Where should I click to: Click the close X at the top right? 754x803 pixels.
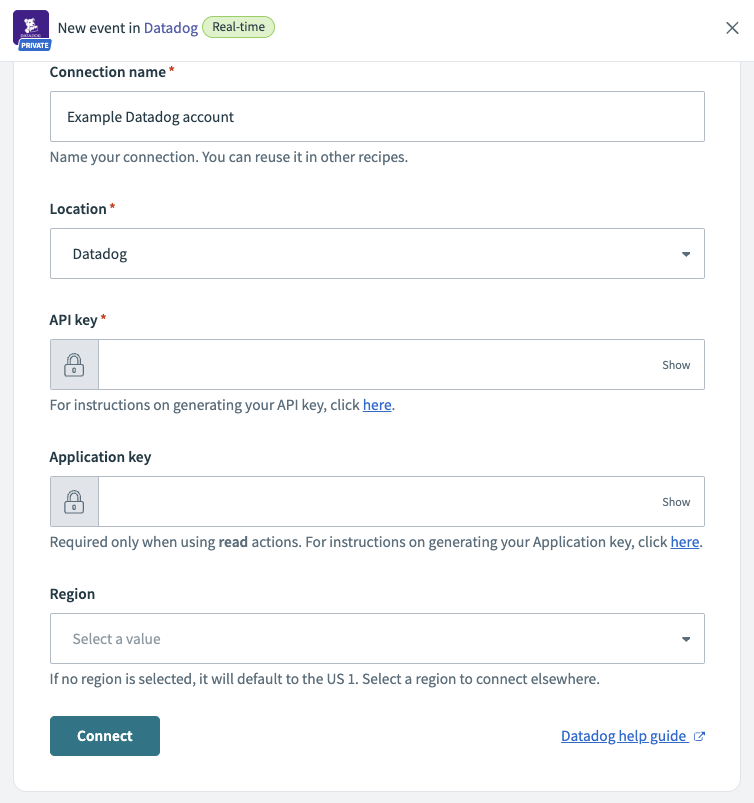click(732, 28)
